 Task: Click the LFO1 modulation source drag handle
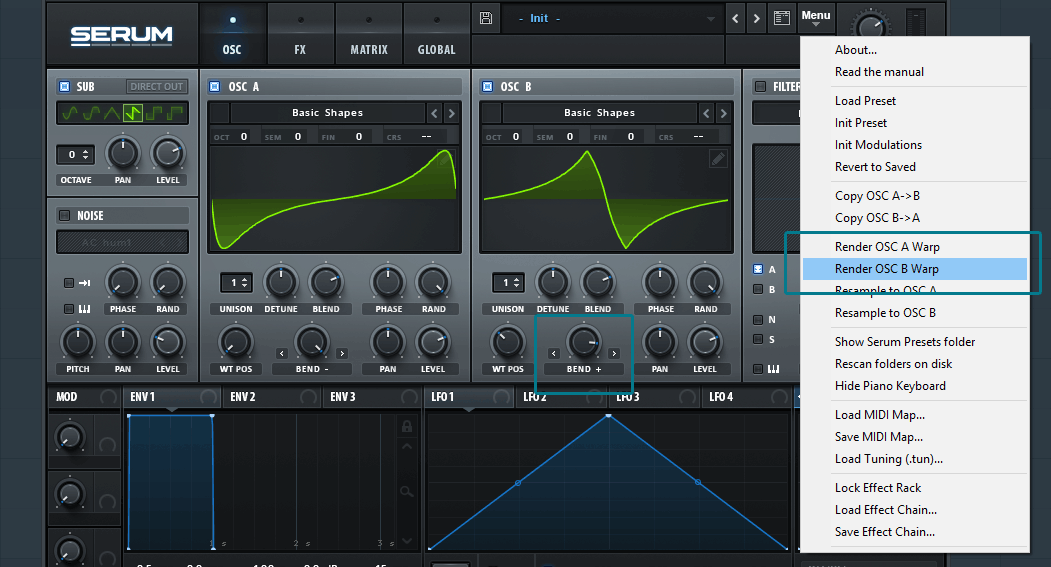501,397
